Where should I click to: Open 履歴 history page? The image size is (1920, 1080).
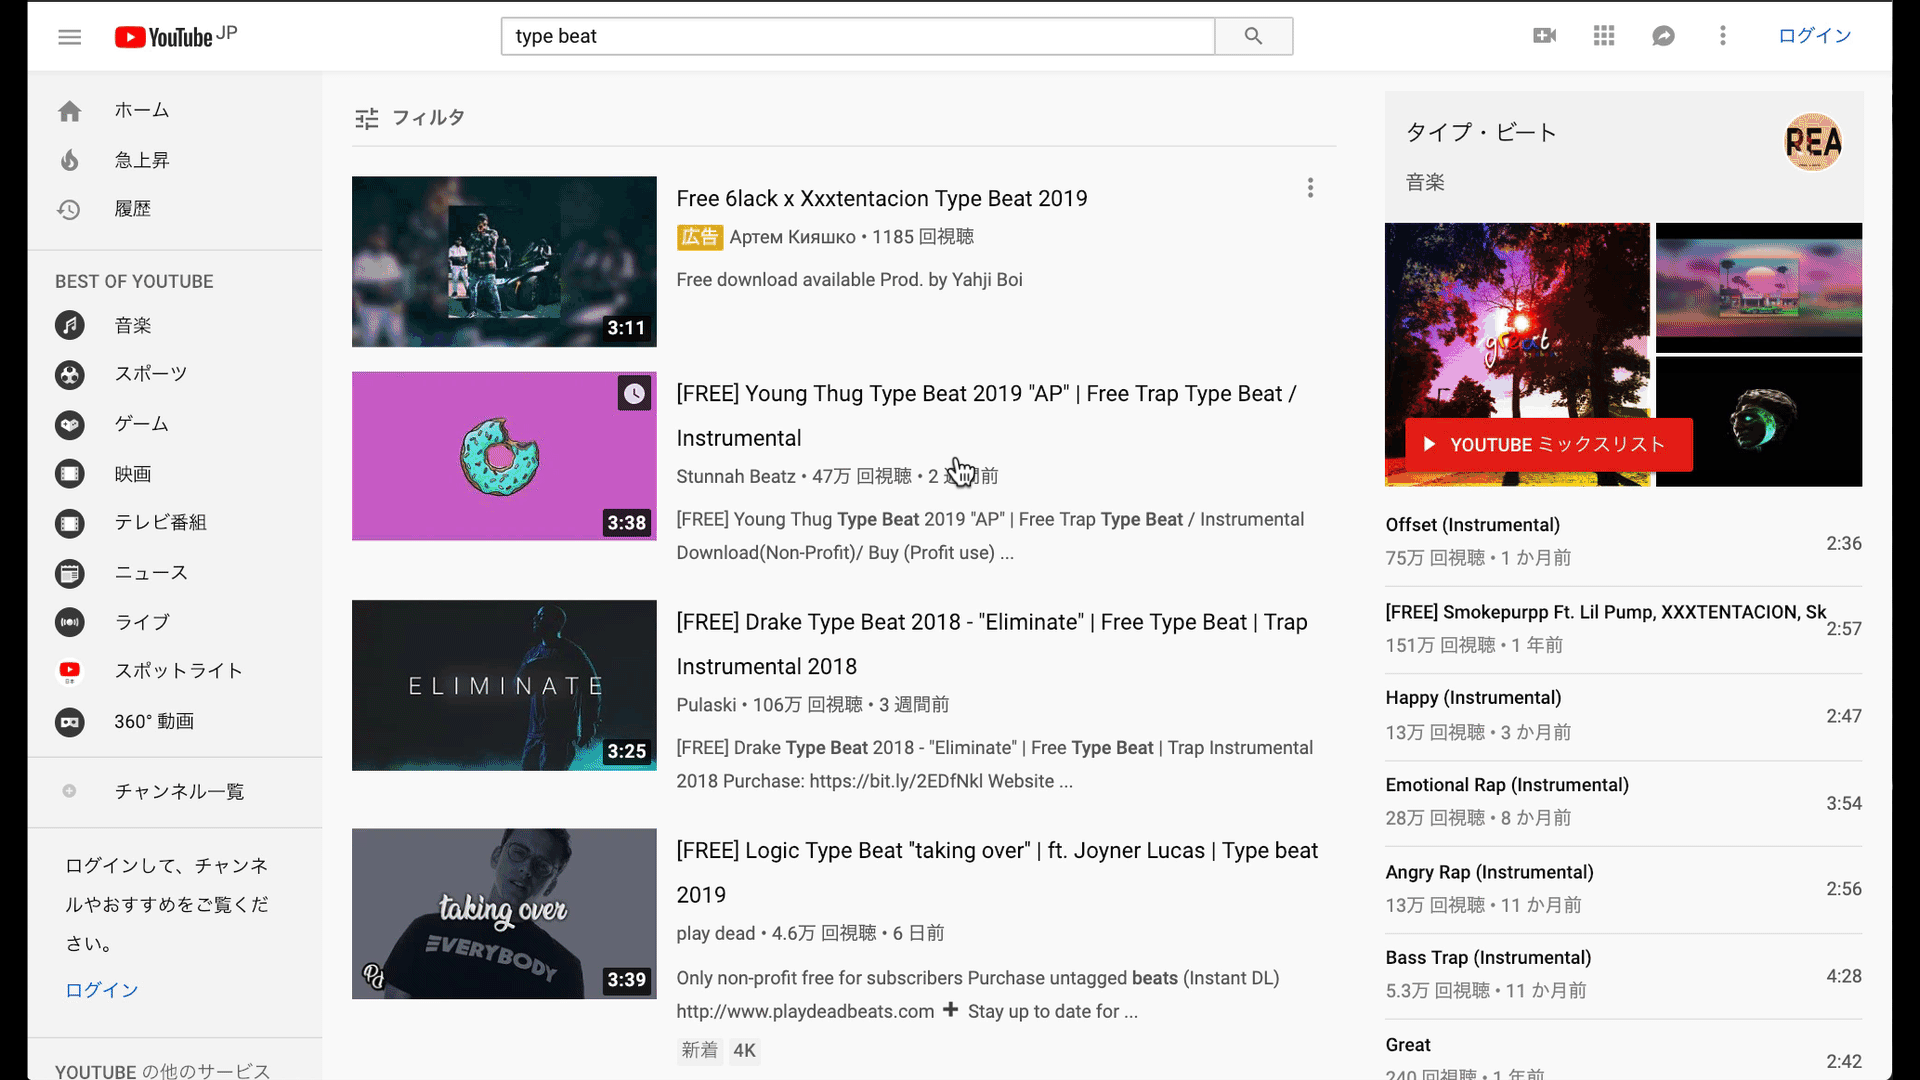tap(131, 209)
